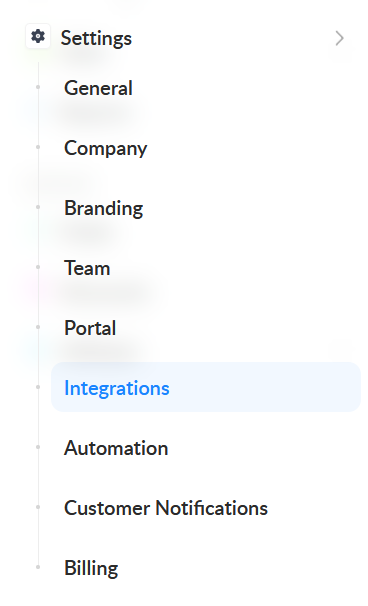Go to Company settings

(106, 148)
